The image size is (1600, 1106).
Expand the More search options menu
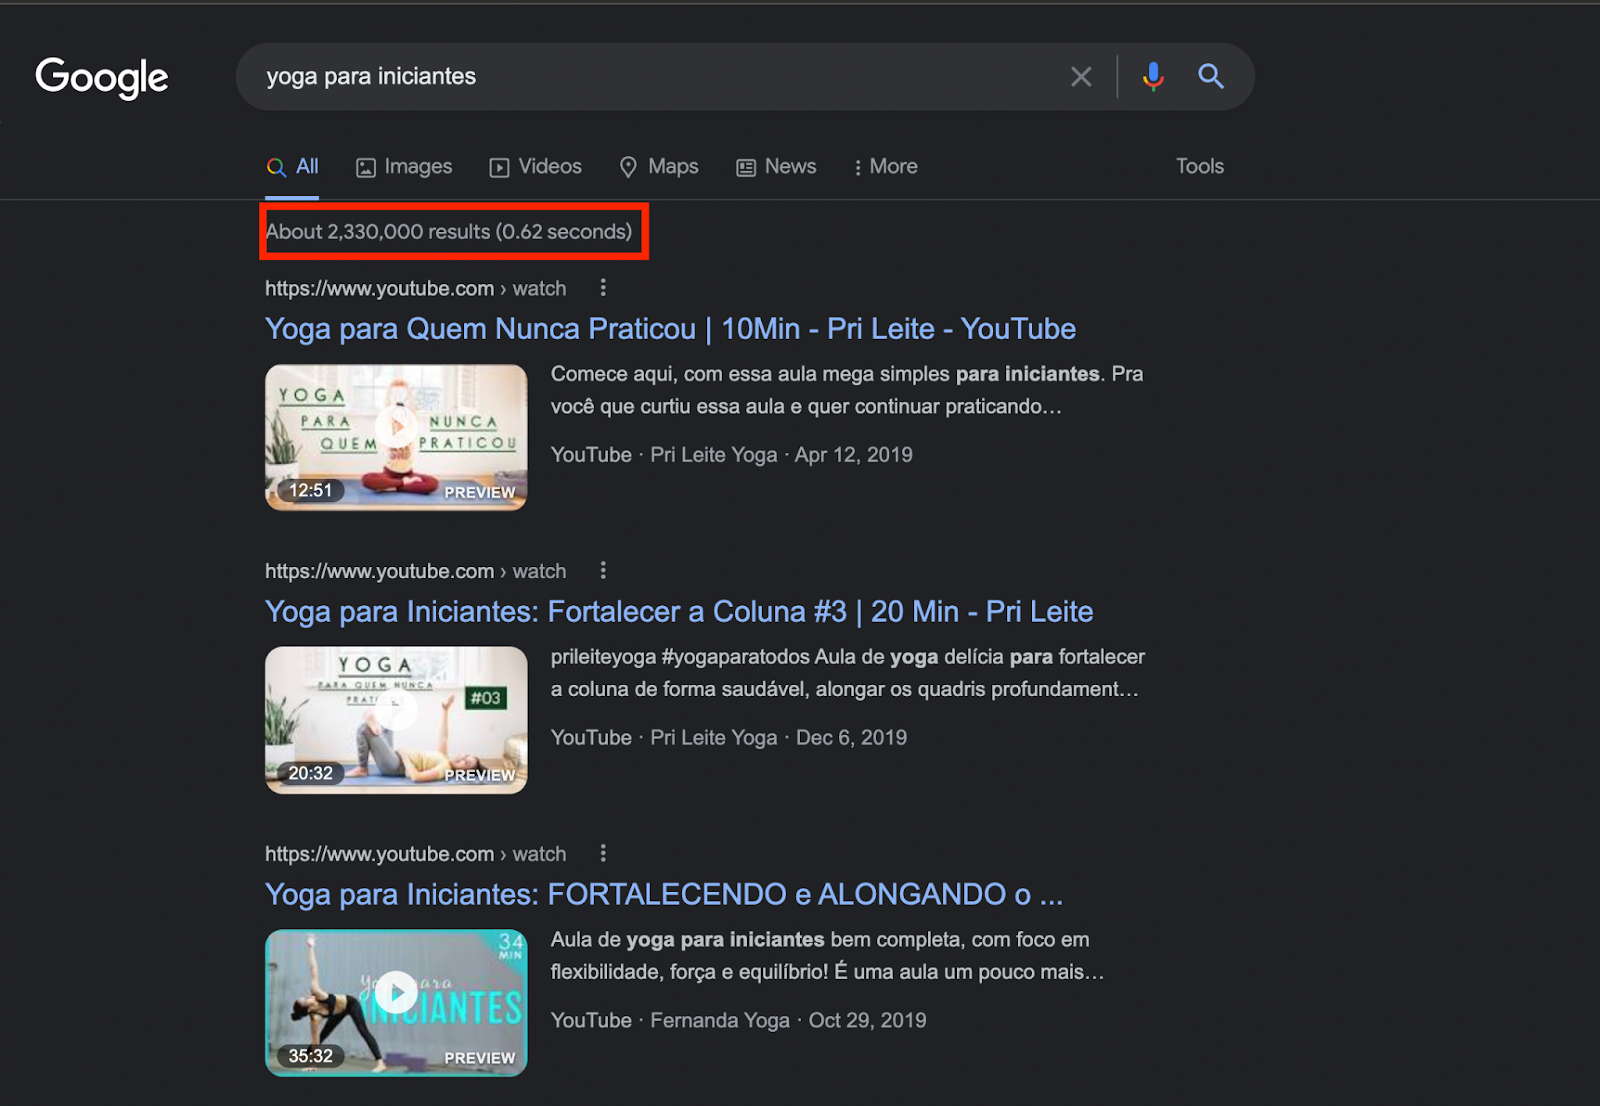[885, 167]
